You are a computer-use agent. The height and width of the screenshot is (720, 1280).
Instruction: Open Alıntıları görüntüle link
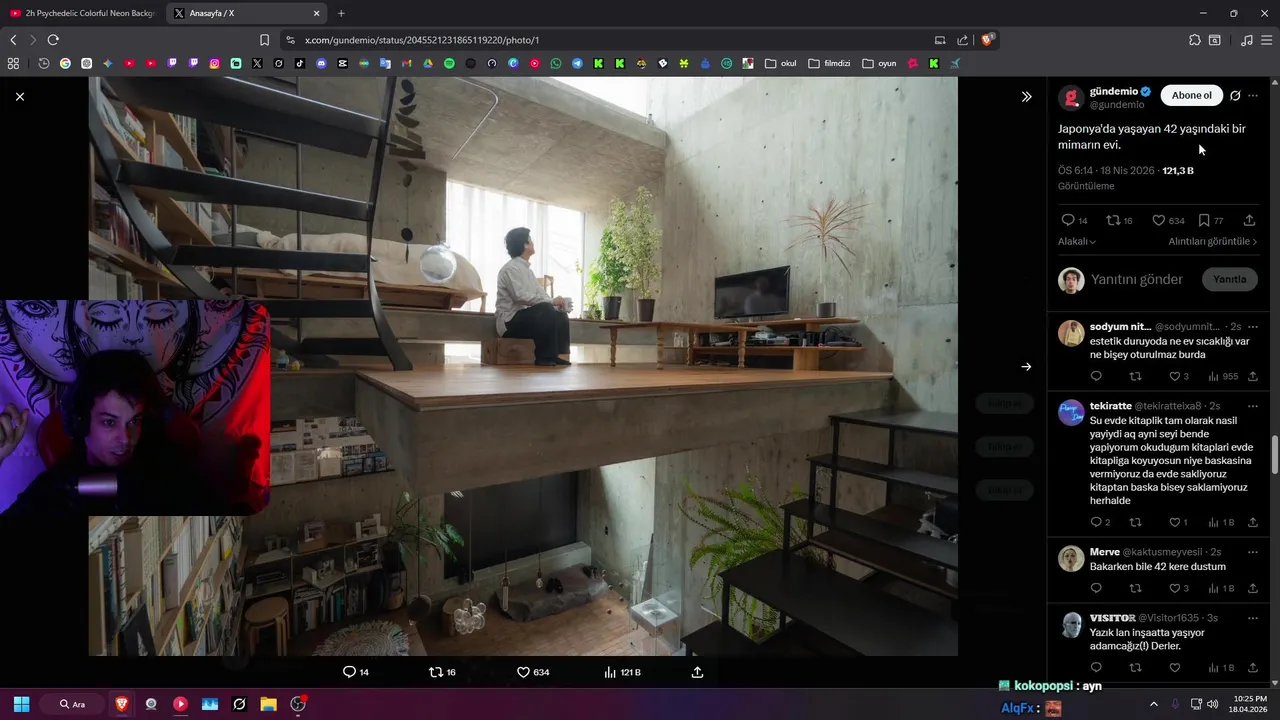coord(1213,241)
